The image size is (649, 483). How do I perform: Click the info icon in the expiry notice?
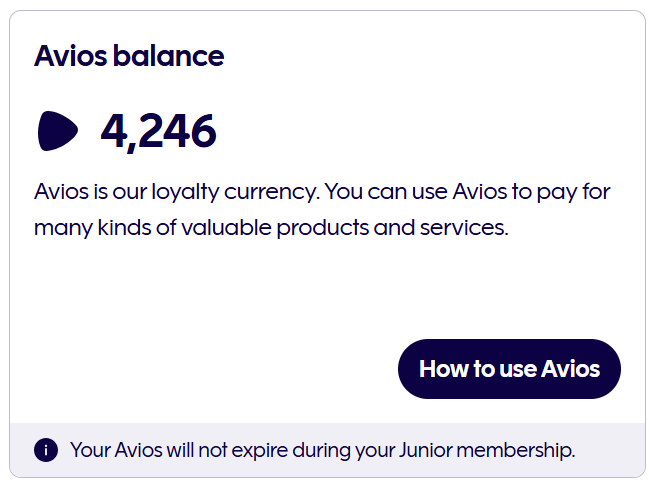pos(46,450)
